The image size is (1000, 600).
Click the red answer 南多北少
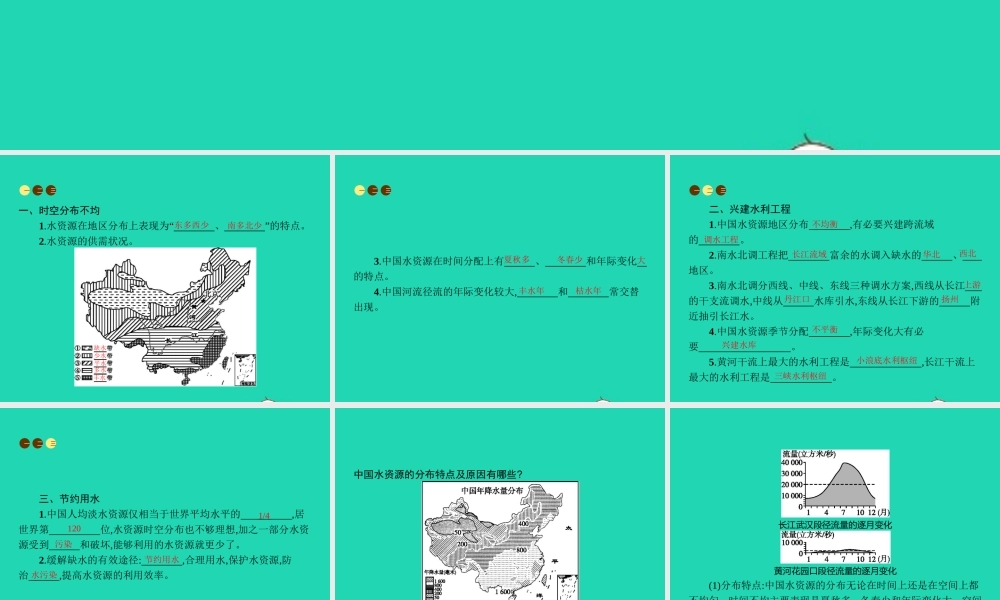click(245, 225)
